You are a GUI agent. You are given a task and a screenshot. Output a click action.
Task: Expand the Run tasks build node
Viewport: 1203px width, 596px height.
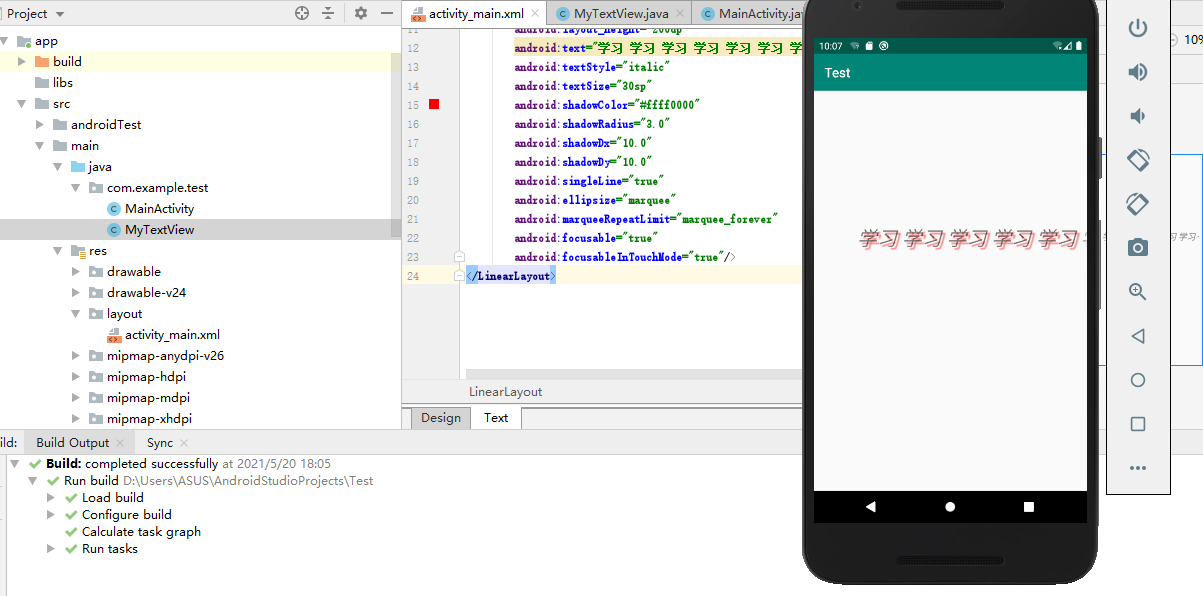click(x=51, y=549)
